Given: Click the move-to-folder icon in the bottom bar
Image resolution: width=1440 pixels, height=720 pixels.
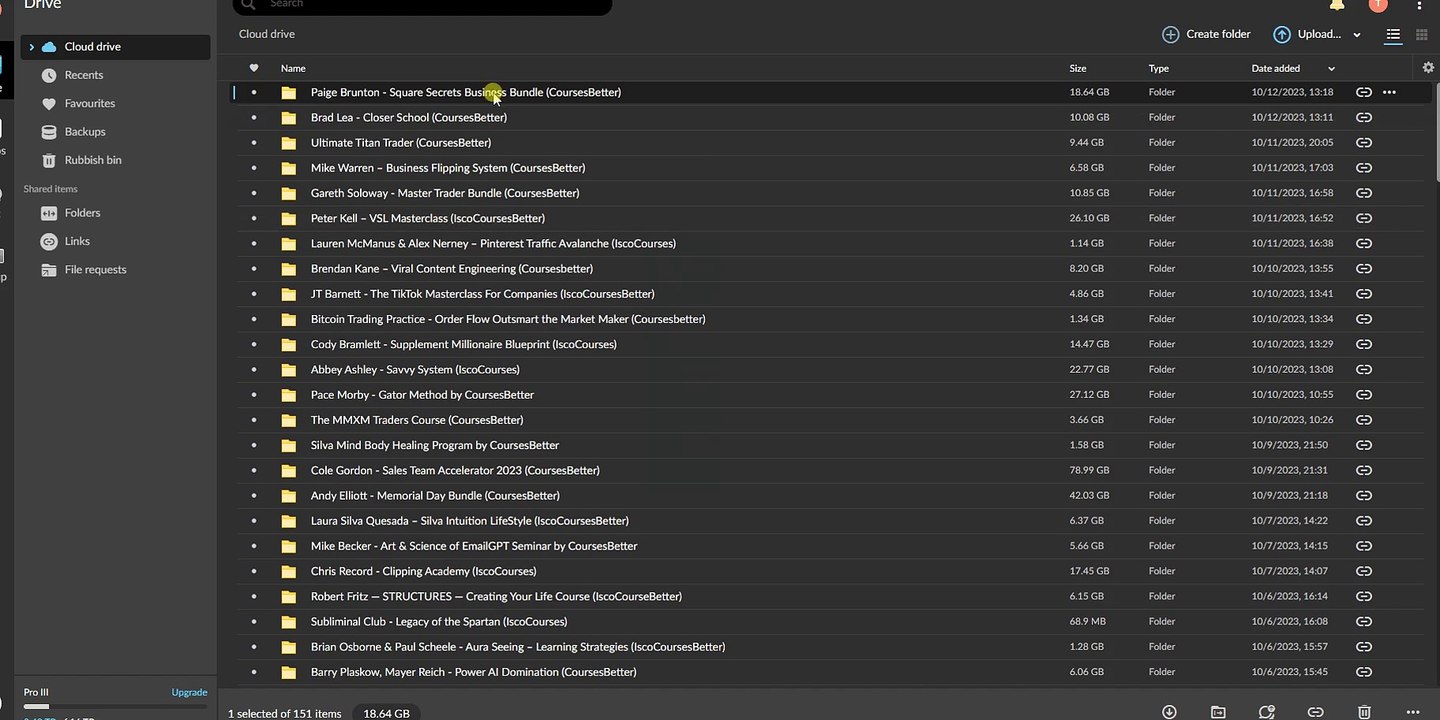Looking at the screenshot, I should pos(1218,712).
